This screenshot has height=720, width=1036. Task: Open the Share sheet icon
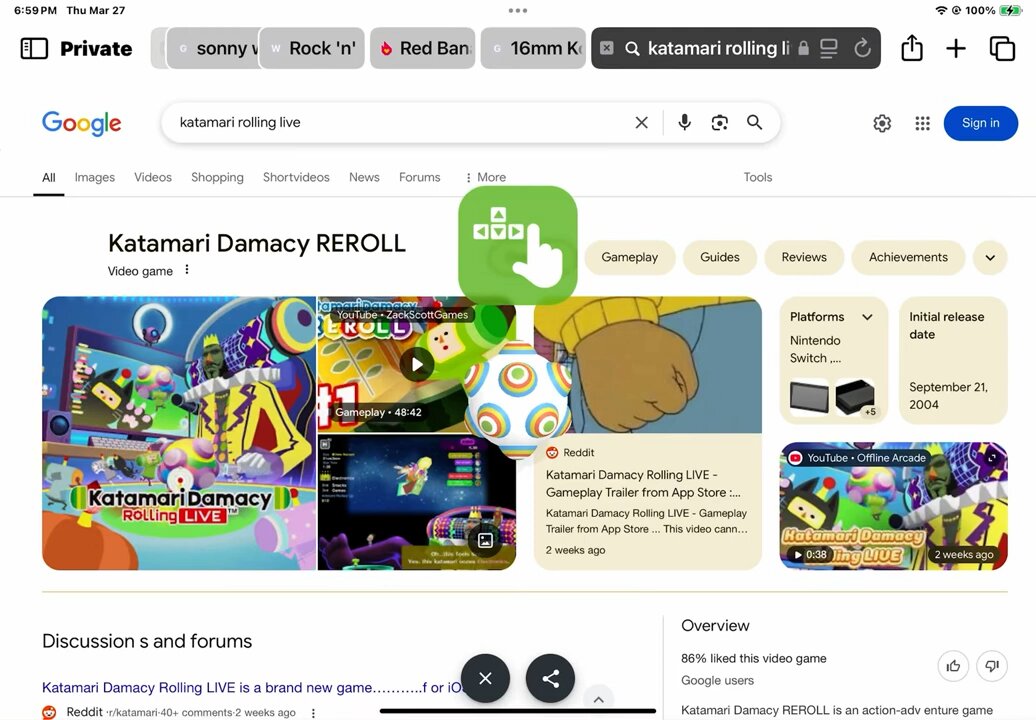coord(912,48)
